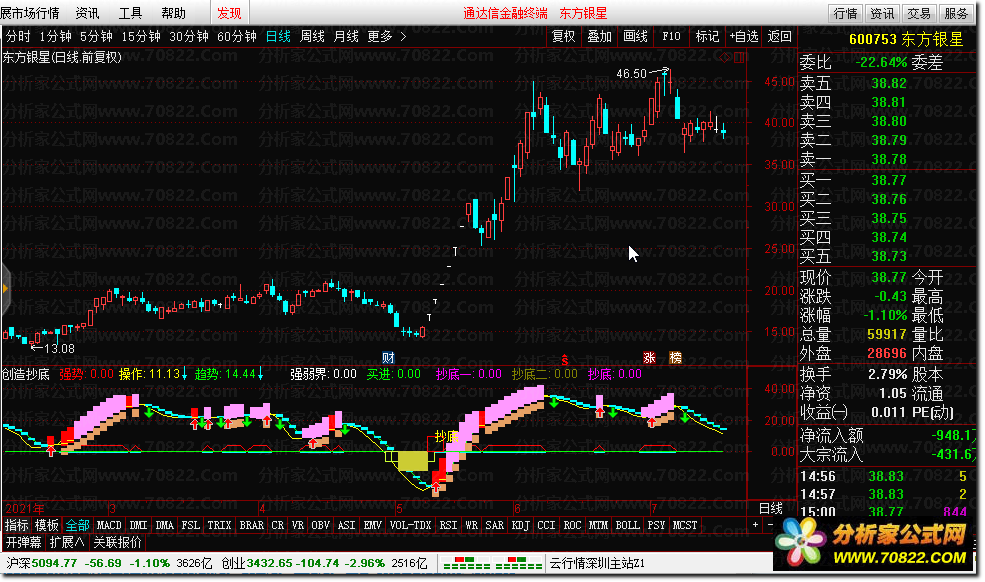Select the 指标 indicators tab
This screenshot has height=582, width=985.
[16, 525]
